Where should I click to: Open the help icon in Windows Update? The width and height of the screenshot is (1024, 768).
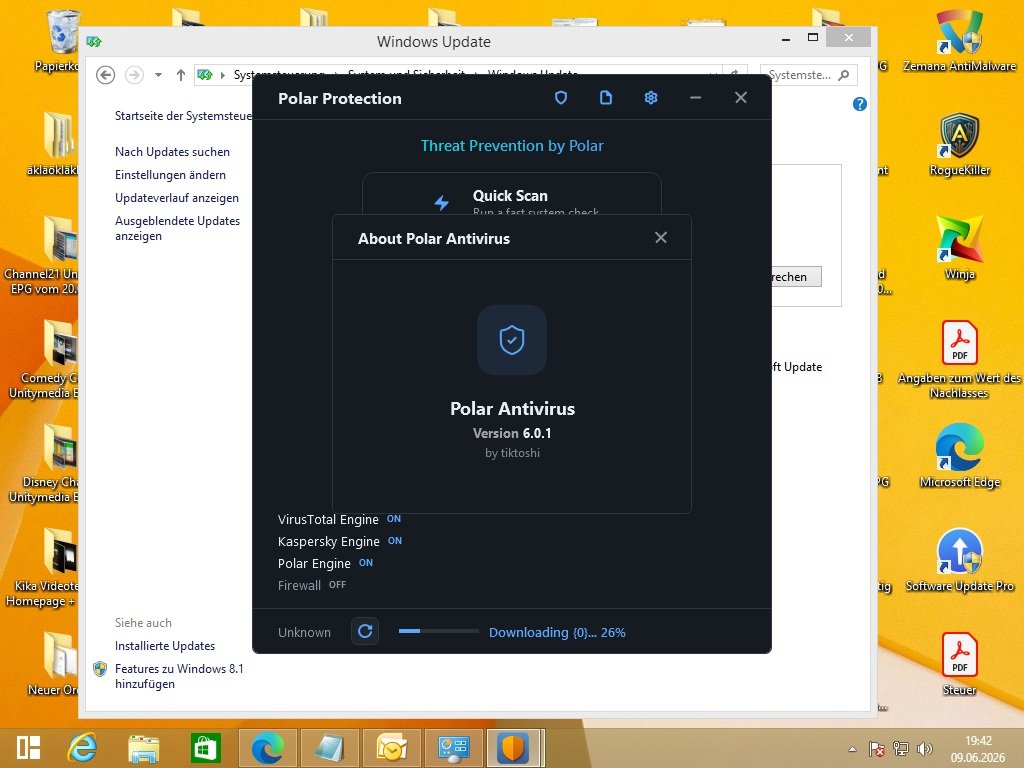[x=859, y=104]
